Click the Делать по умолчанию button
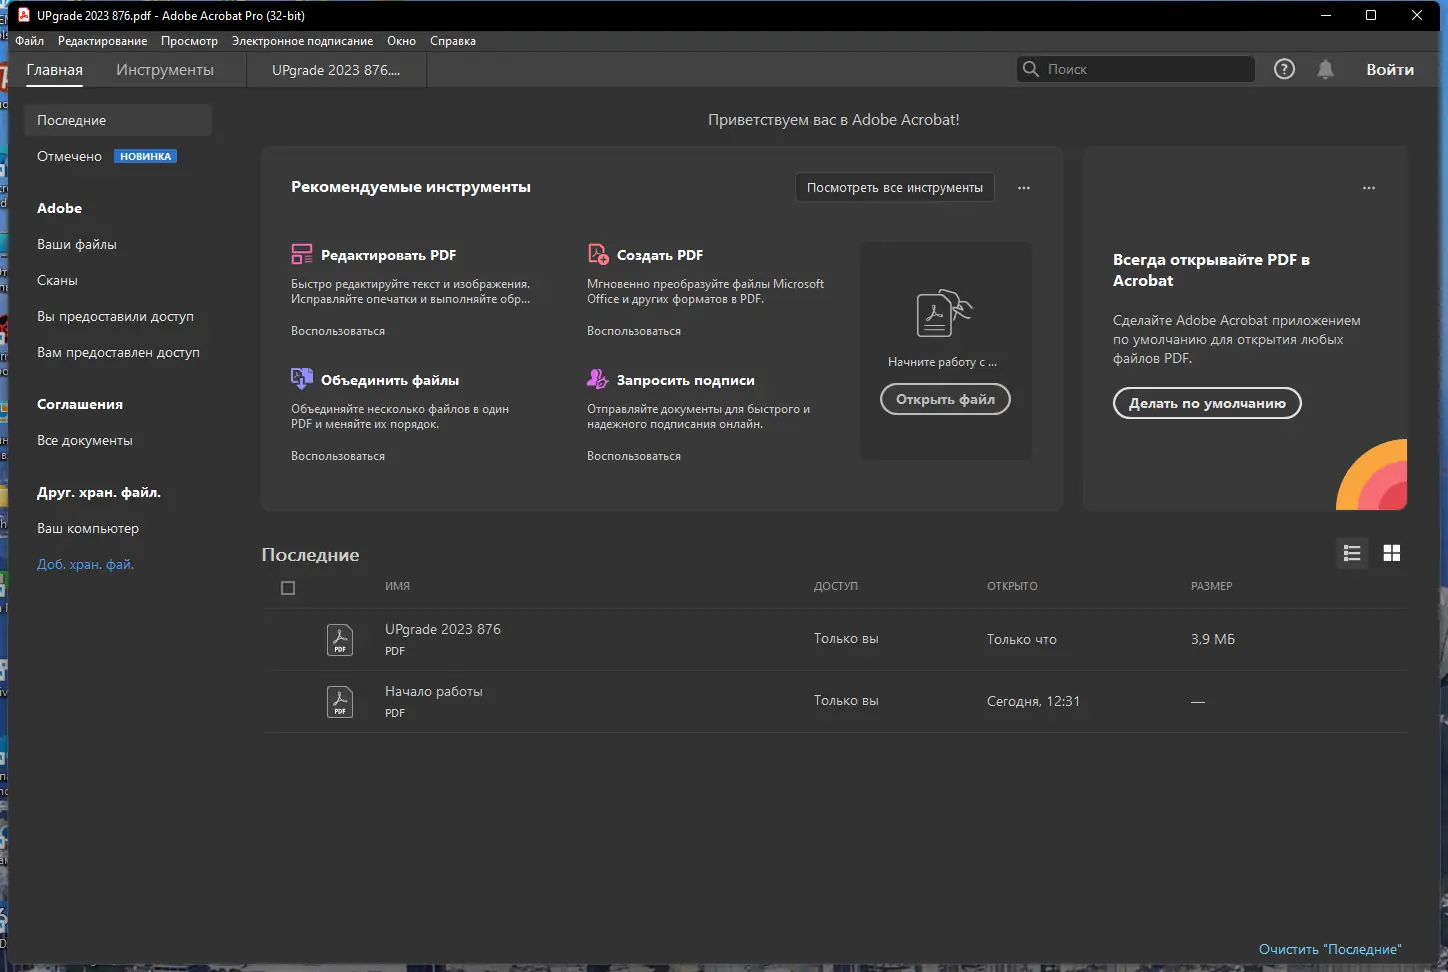1448x972 pixels. tap(1207, 403)
